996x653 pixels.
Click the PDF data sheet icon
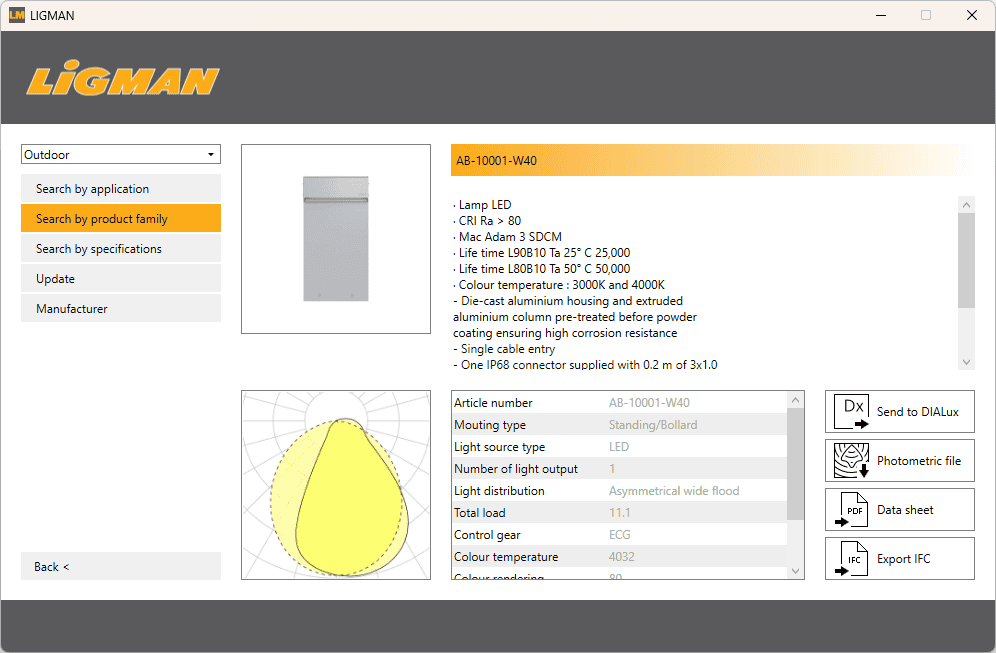coord(852,510)
